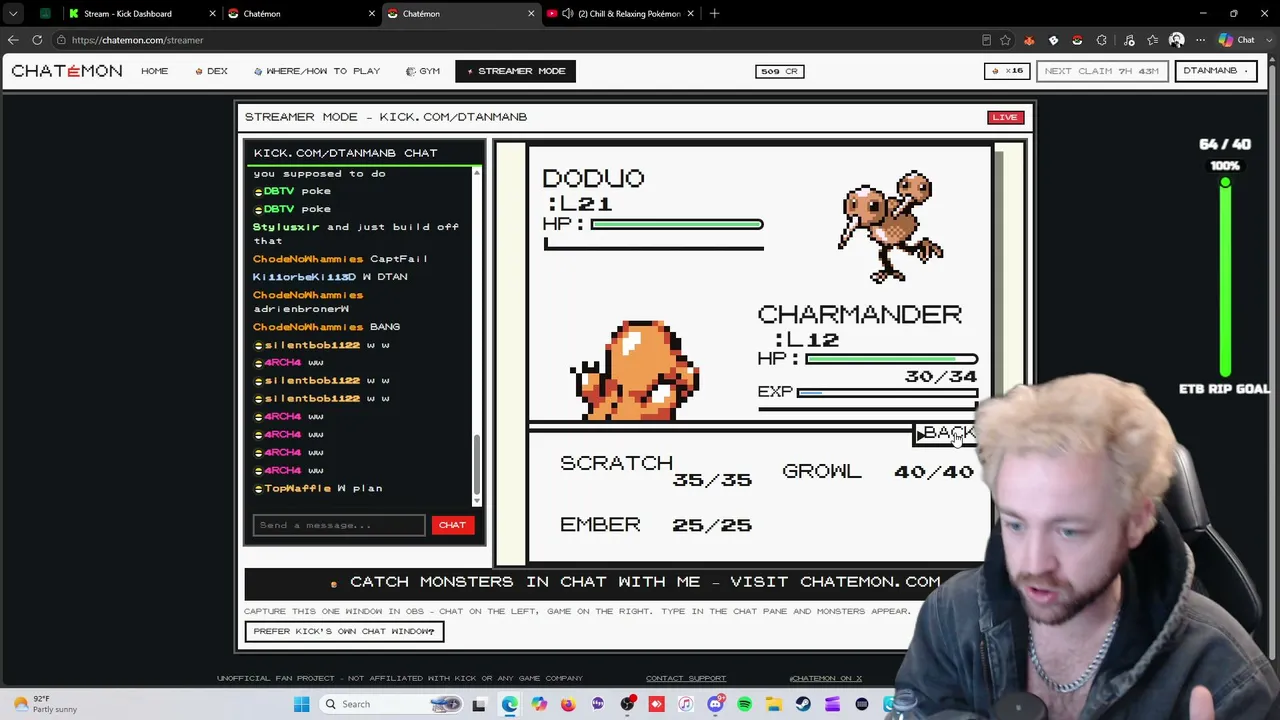Click BACK in the battle menu

click(x=945, y=433)
